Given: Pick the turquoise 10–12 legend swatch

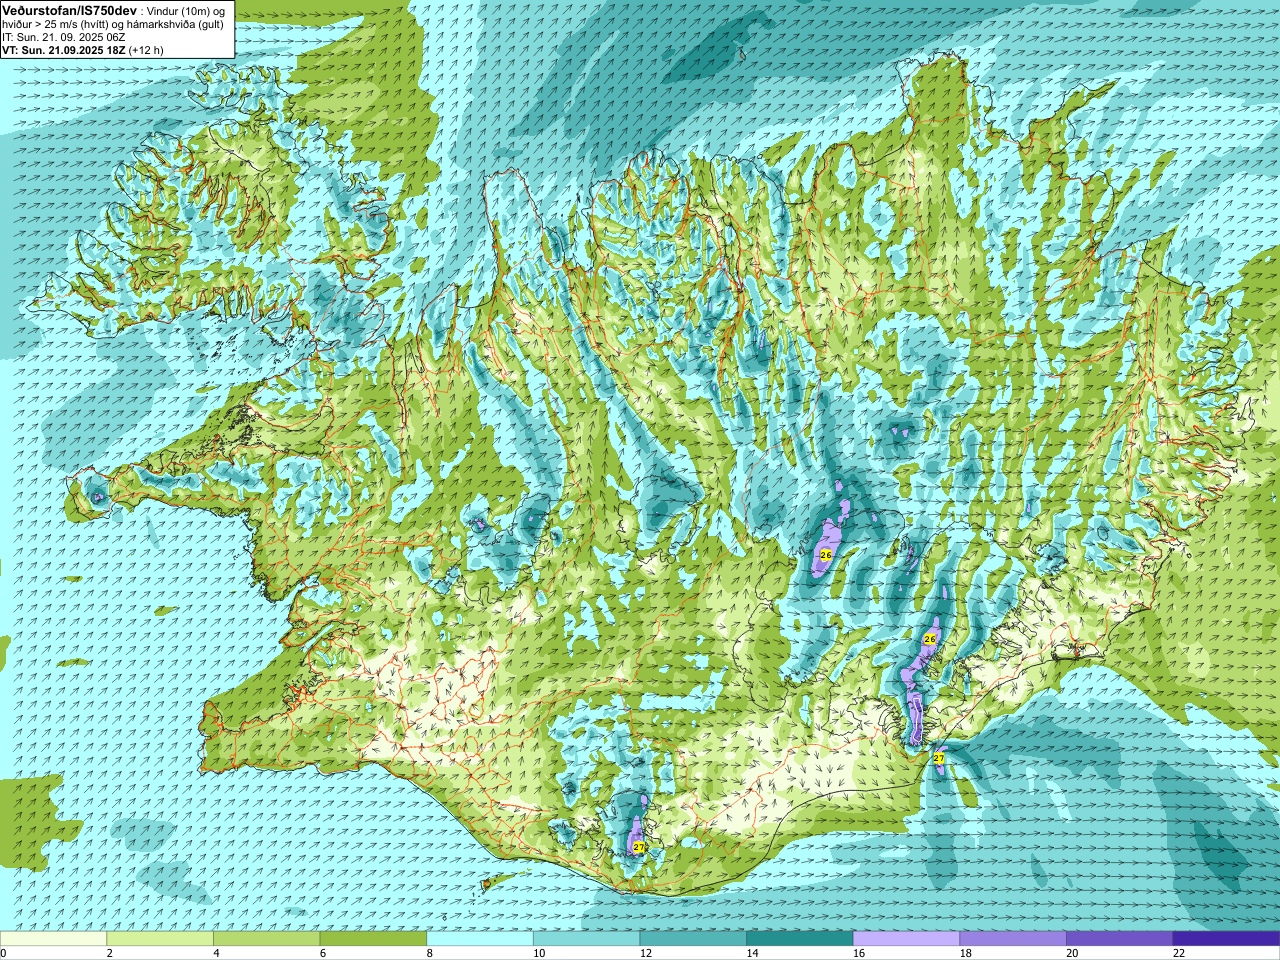Looking at the screenshot, I should pos(586,939).
